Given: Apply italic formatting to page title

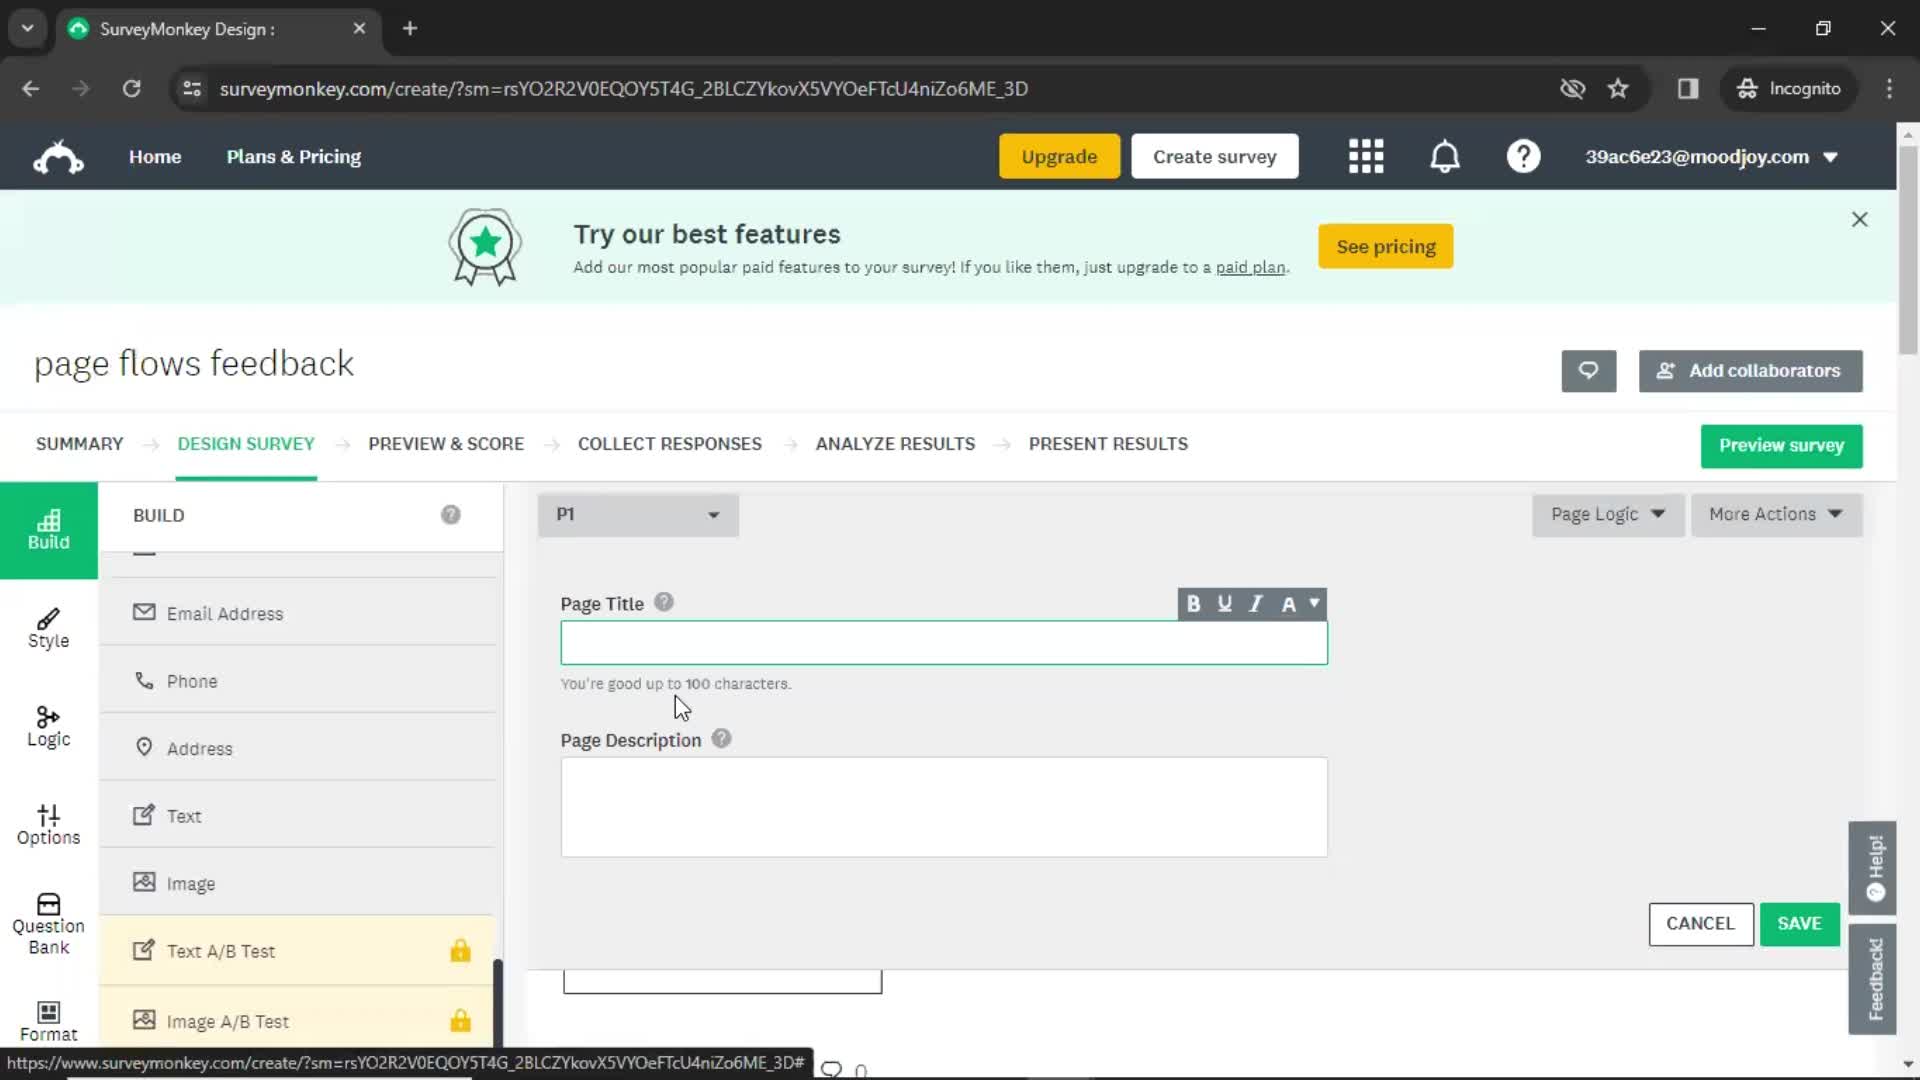Looking at the screenshot, I should [1256, 604].
